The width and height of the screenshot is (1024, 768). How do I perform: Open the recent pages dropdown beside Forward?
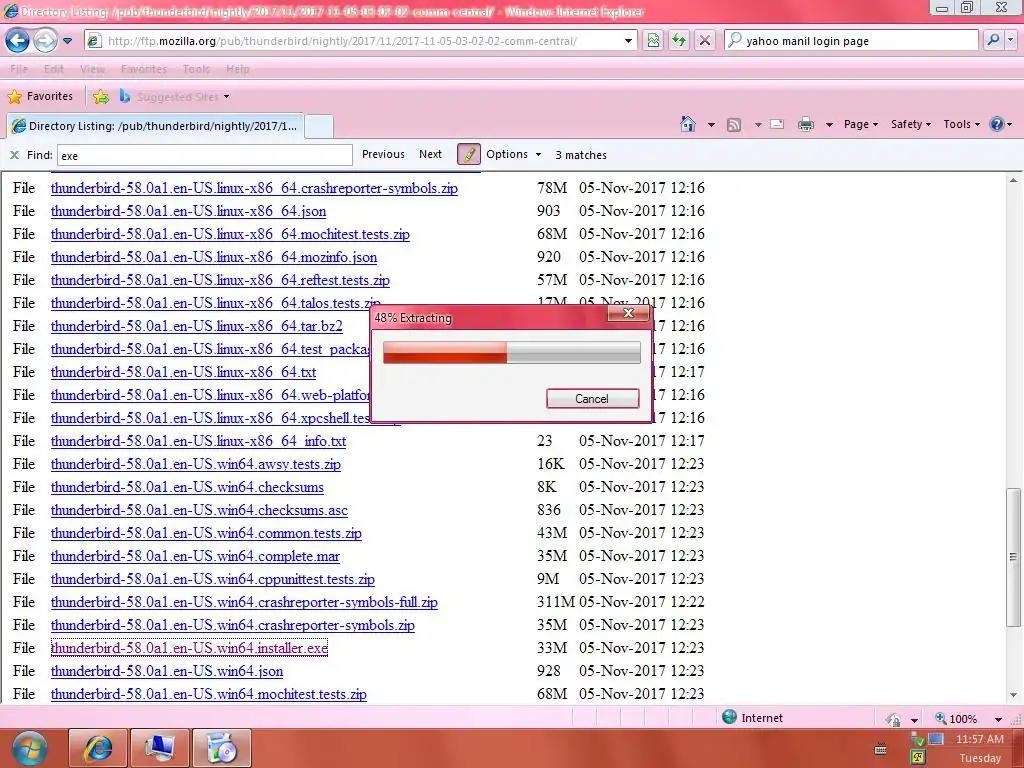[x=67, y=40]
